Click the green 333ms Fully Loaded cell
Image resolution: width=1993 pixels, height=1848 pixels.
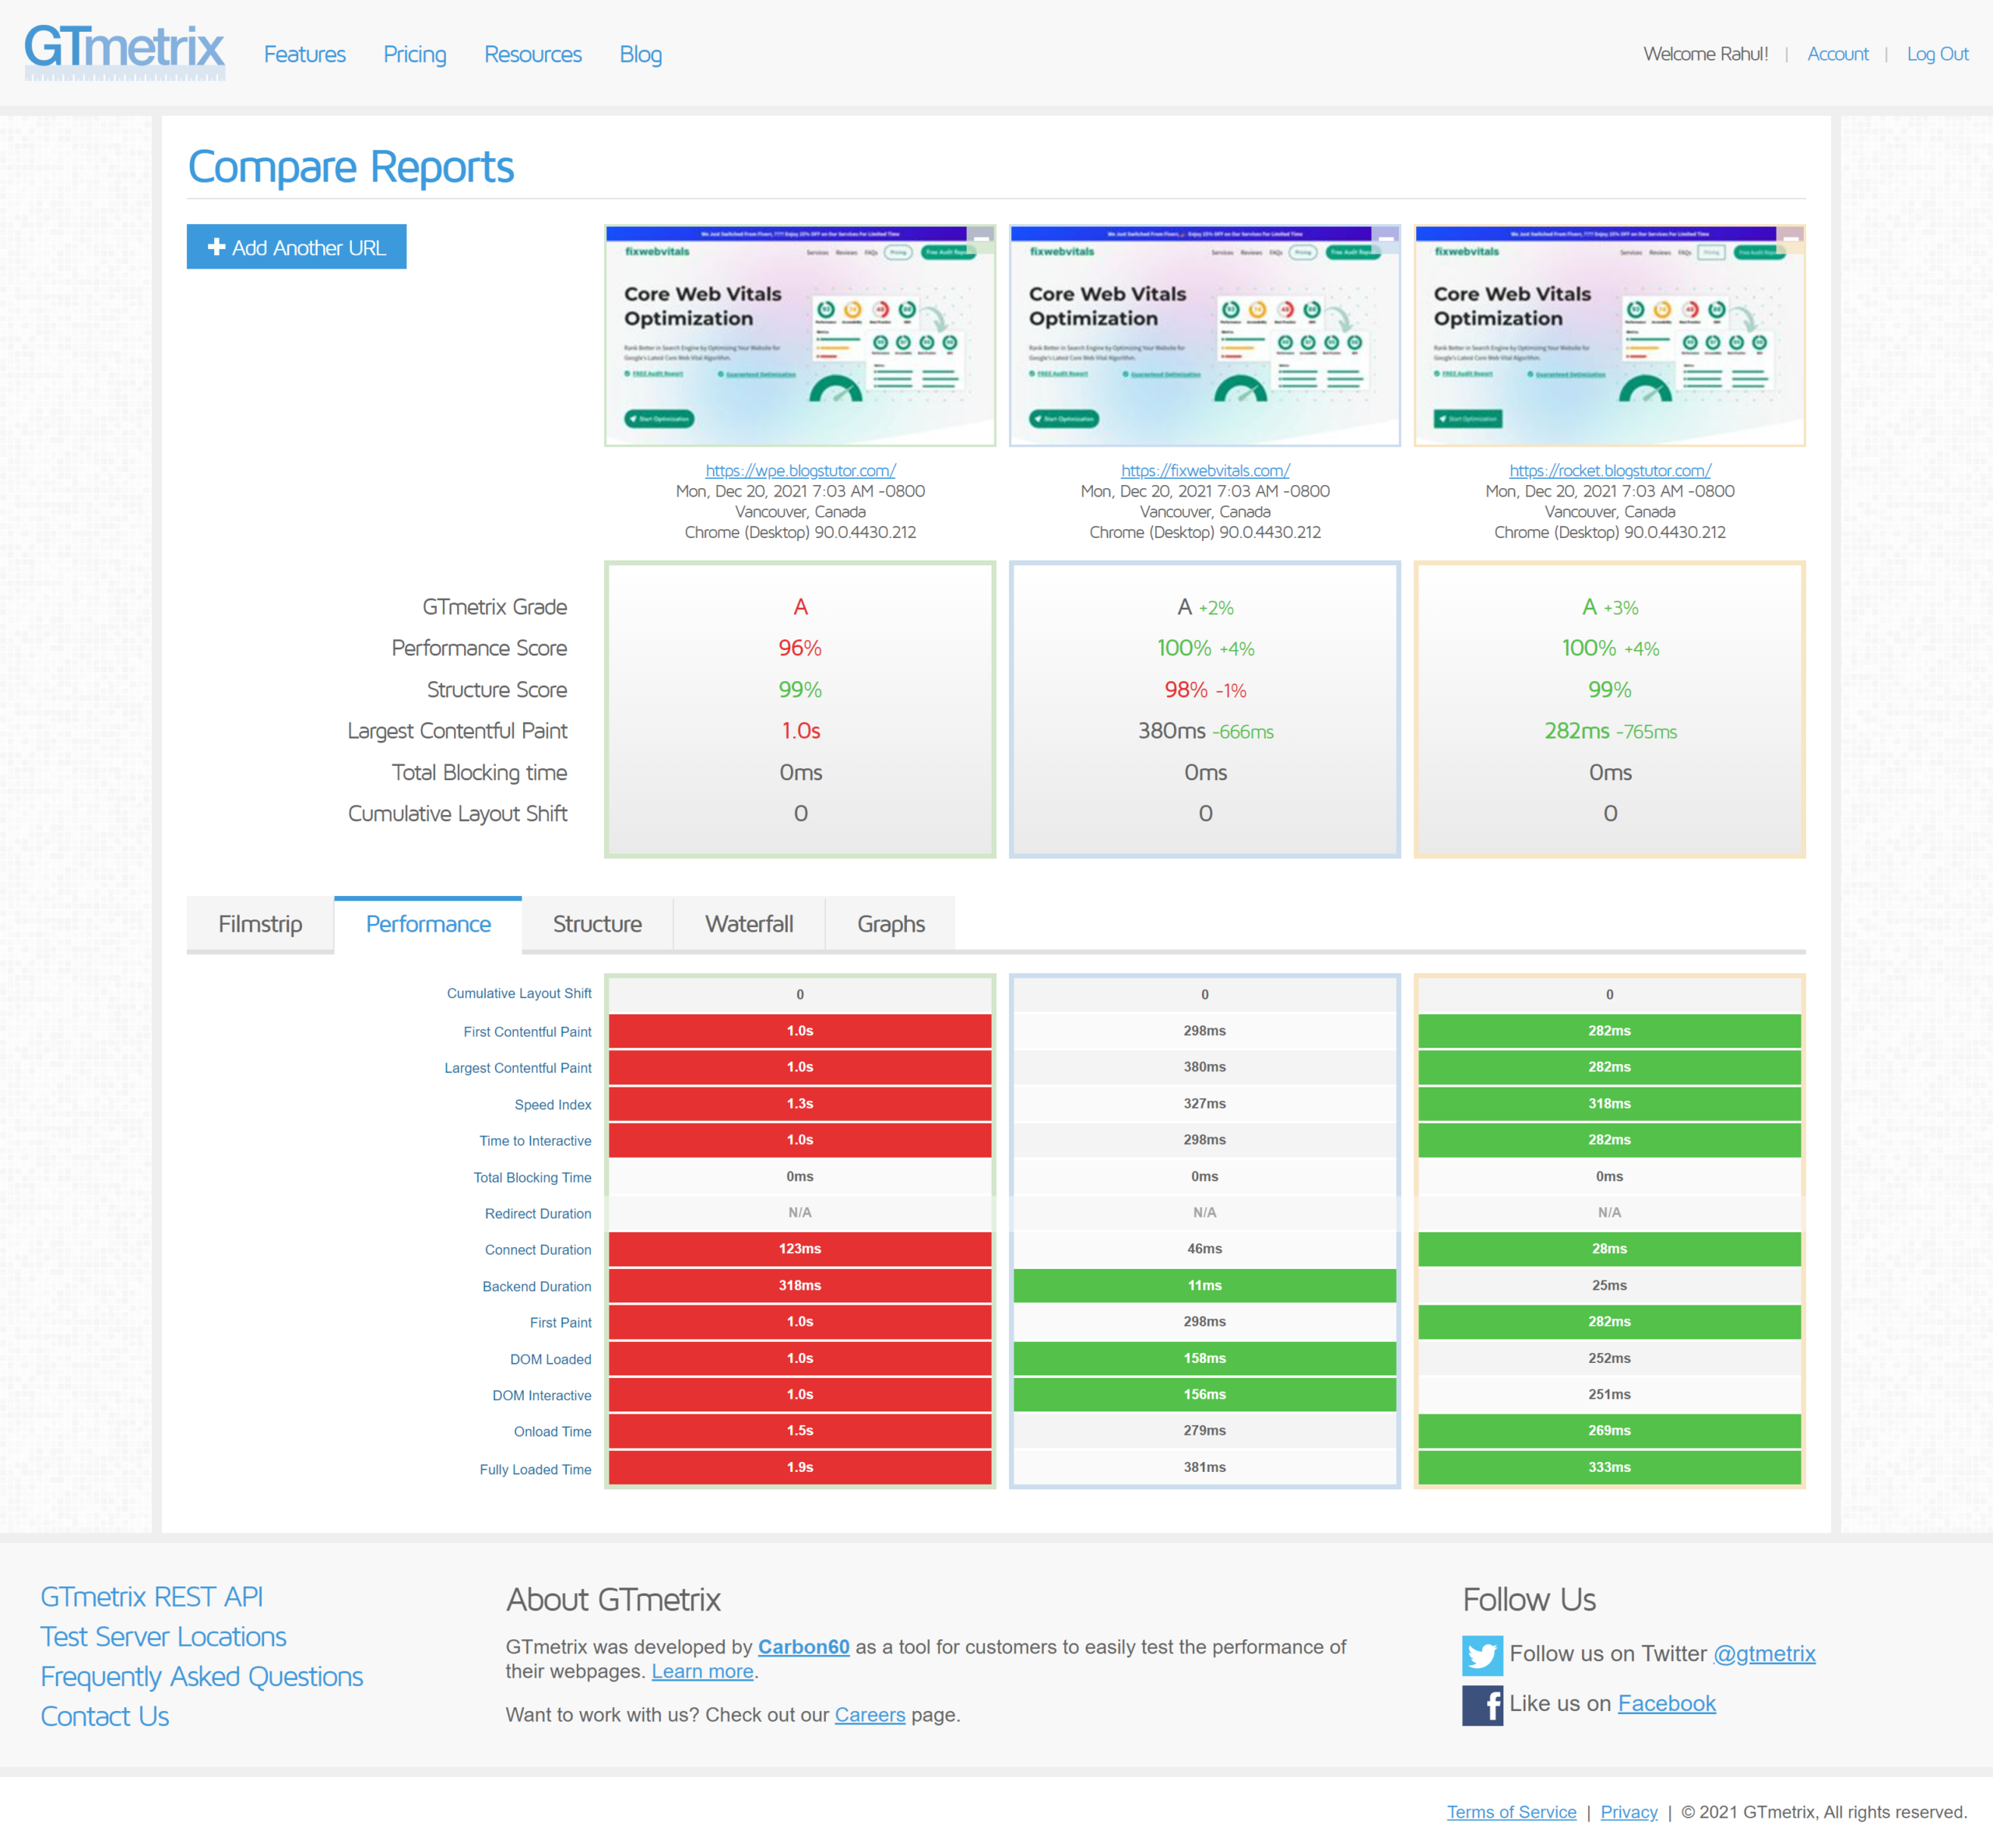click(x=1610, y=1468)
